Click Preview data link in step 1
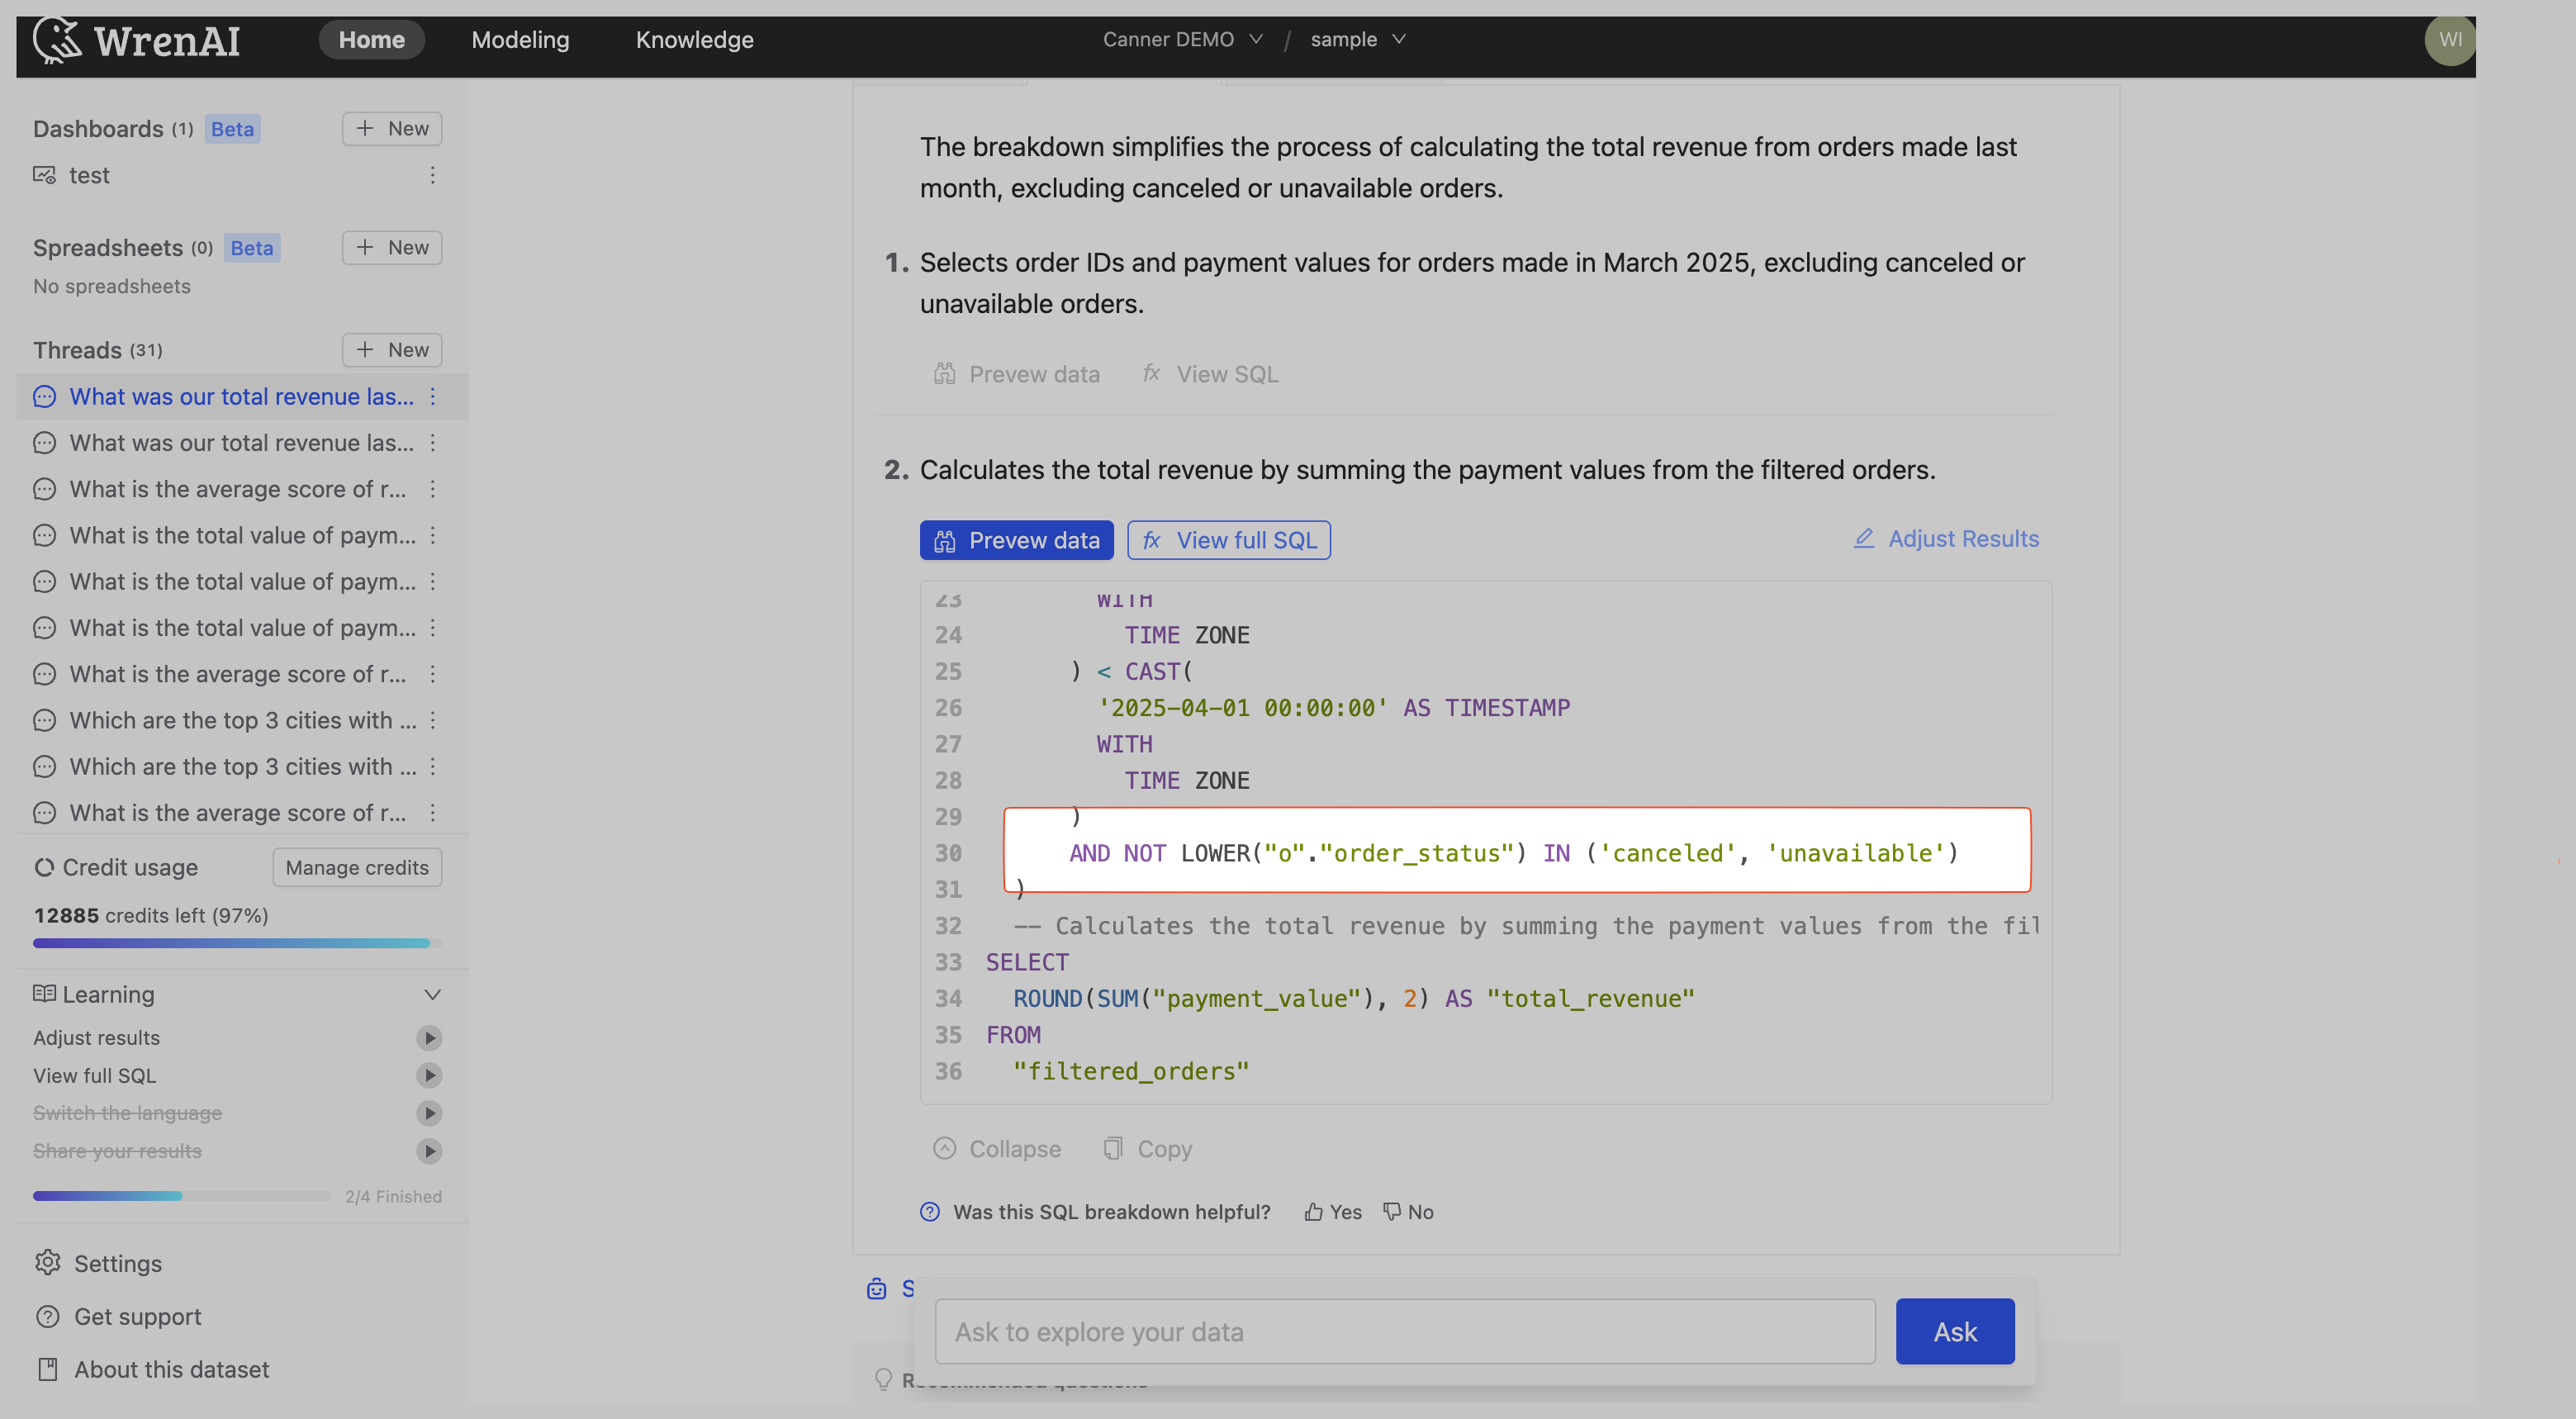The height and width of the screenshot is (1419, 2576). 1016,374
